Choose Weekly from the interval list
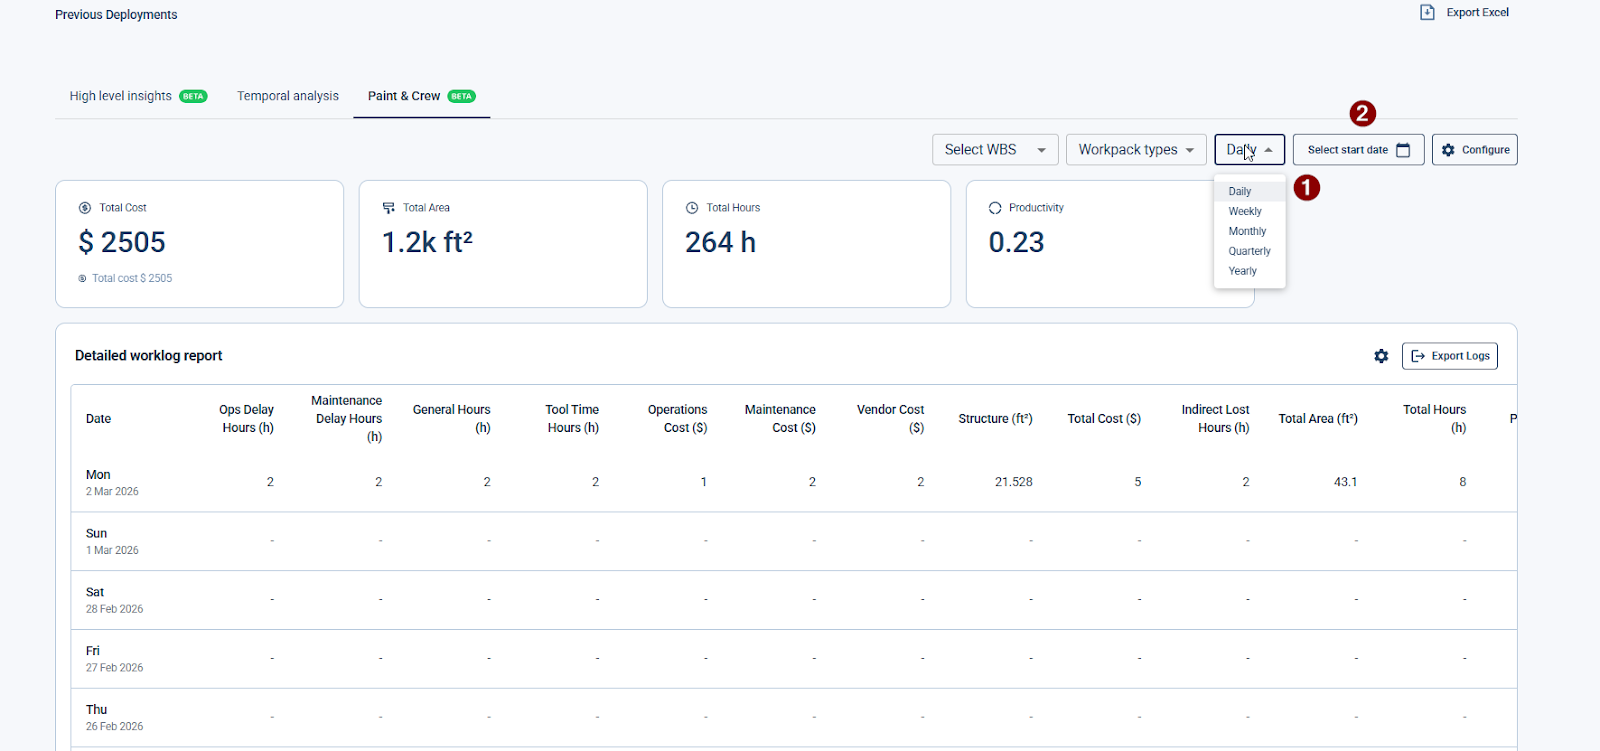 coord(1245,211)
